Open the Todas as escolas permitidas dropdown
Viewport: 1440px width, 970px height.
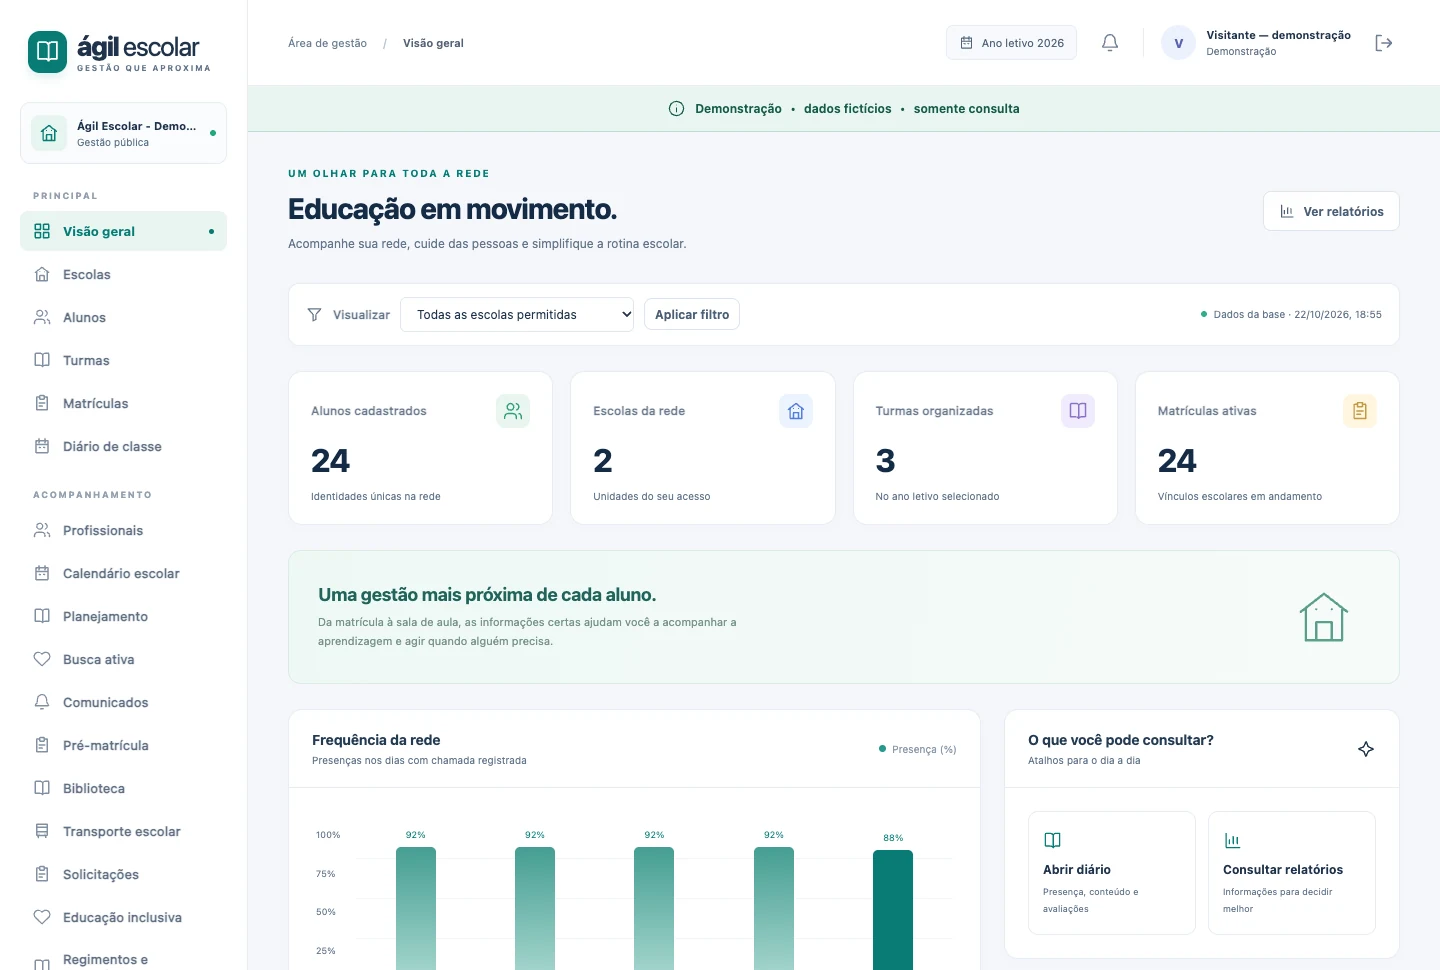517,315
